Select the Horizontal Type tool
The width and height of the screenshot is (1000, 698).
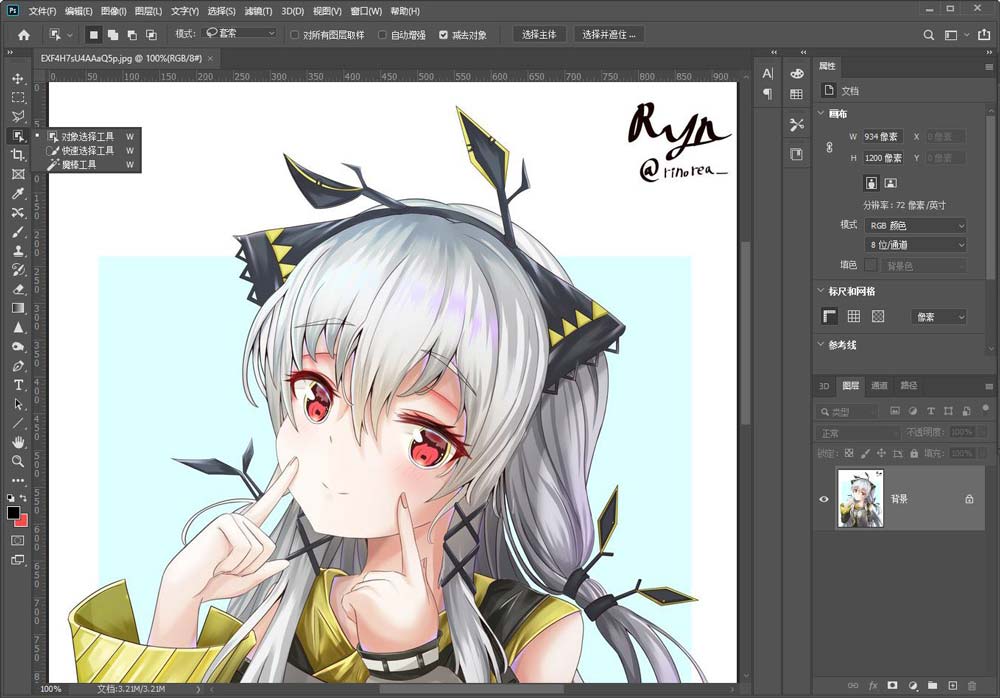[18, 385]
